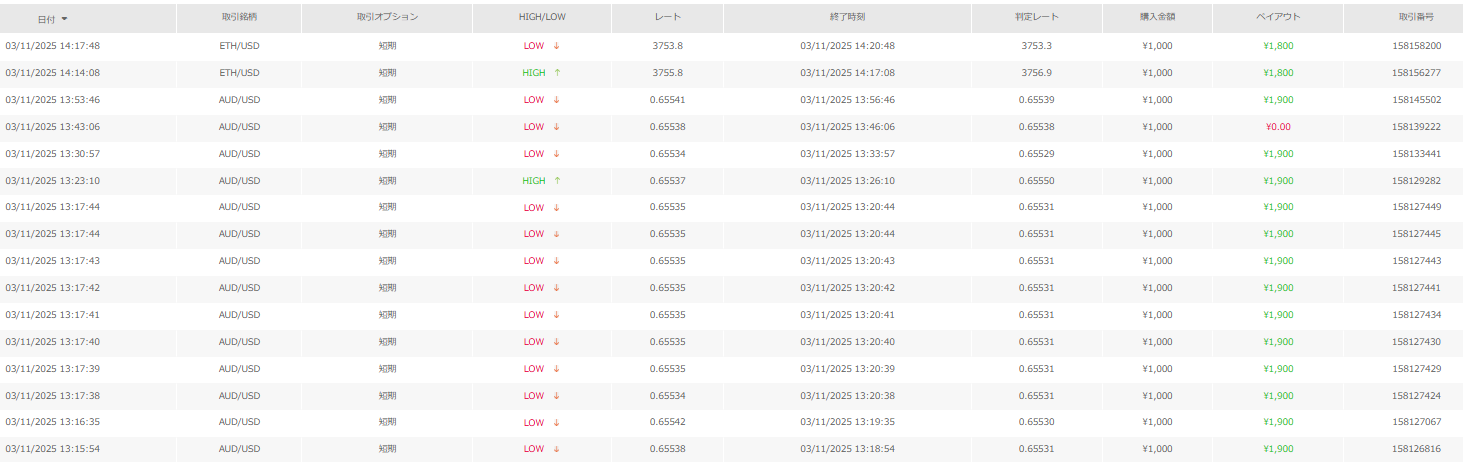Click the LOW arrow for trade 158133441

coord(556,154)
